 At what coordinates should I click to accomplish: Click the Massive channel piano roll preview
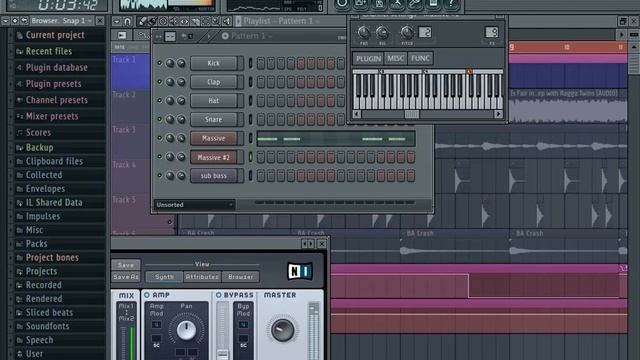336,138
